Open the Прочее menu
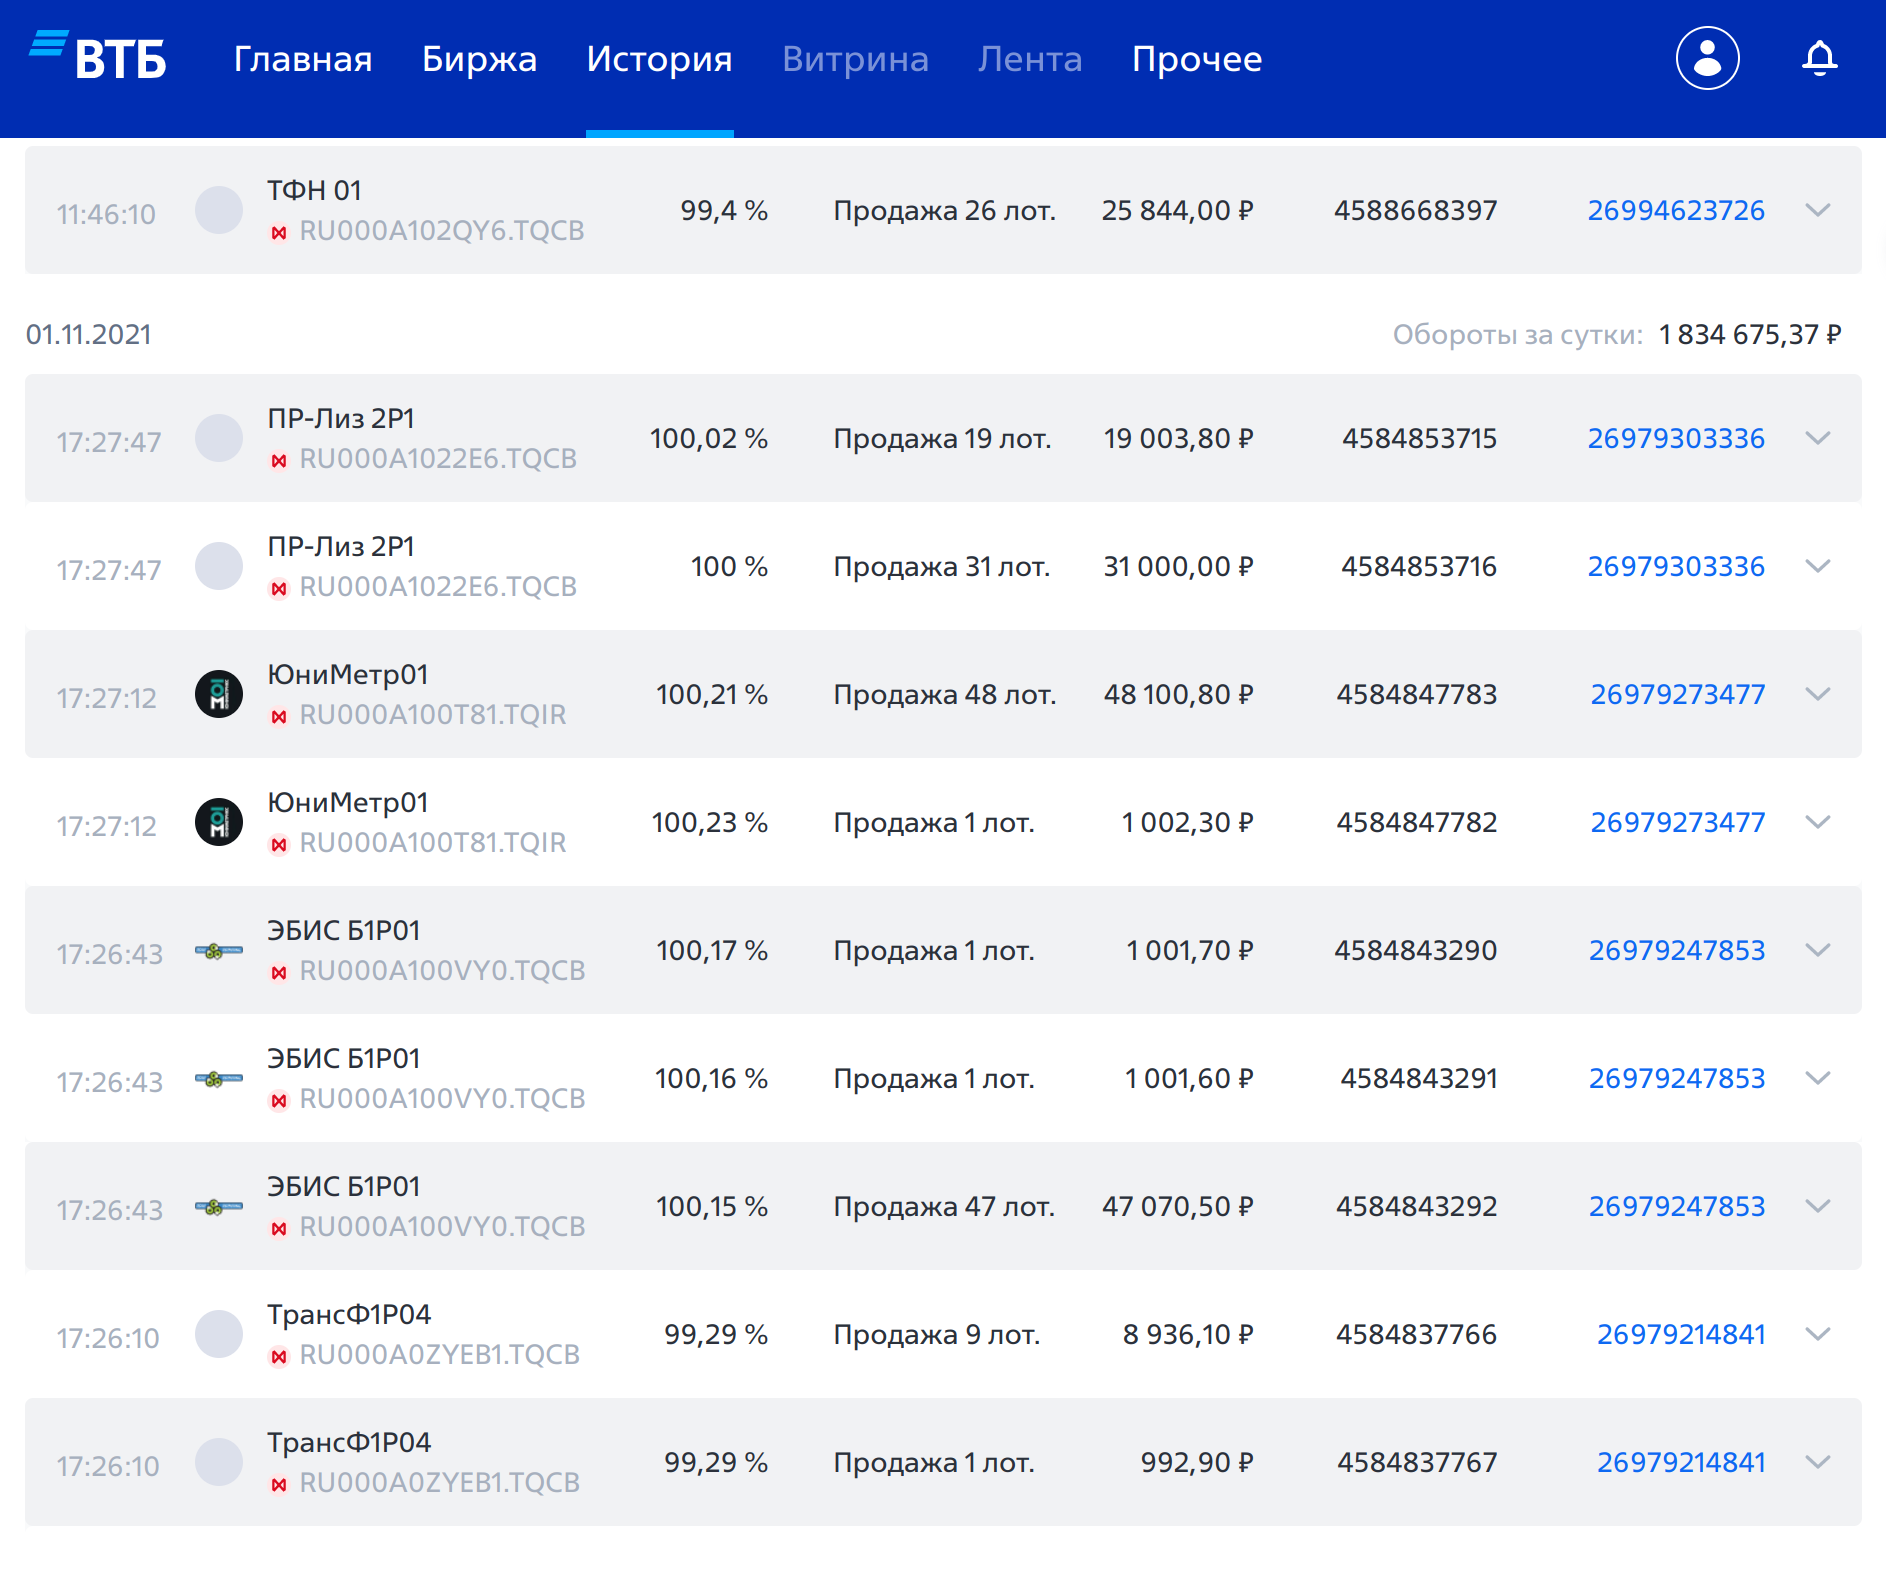The width and height of the screenshot is (1886, 1574). [1197, 59]
